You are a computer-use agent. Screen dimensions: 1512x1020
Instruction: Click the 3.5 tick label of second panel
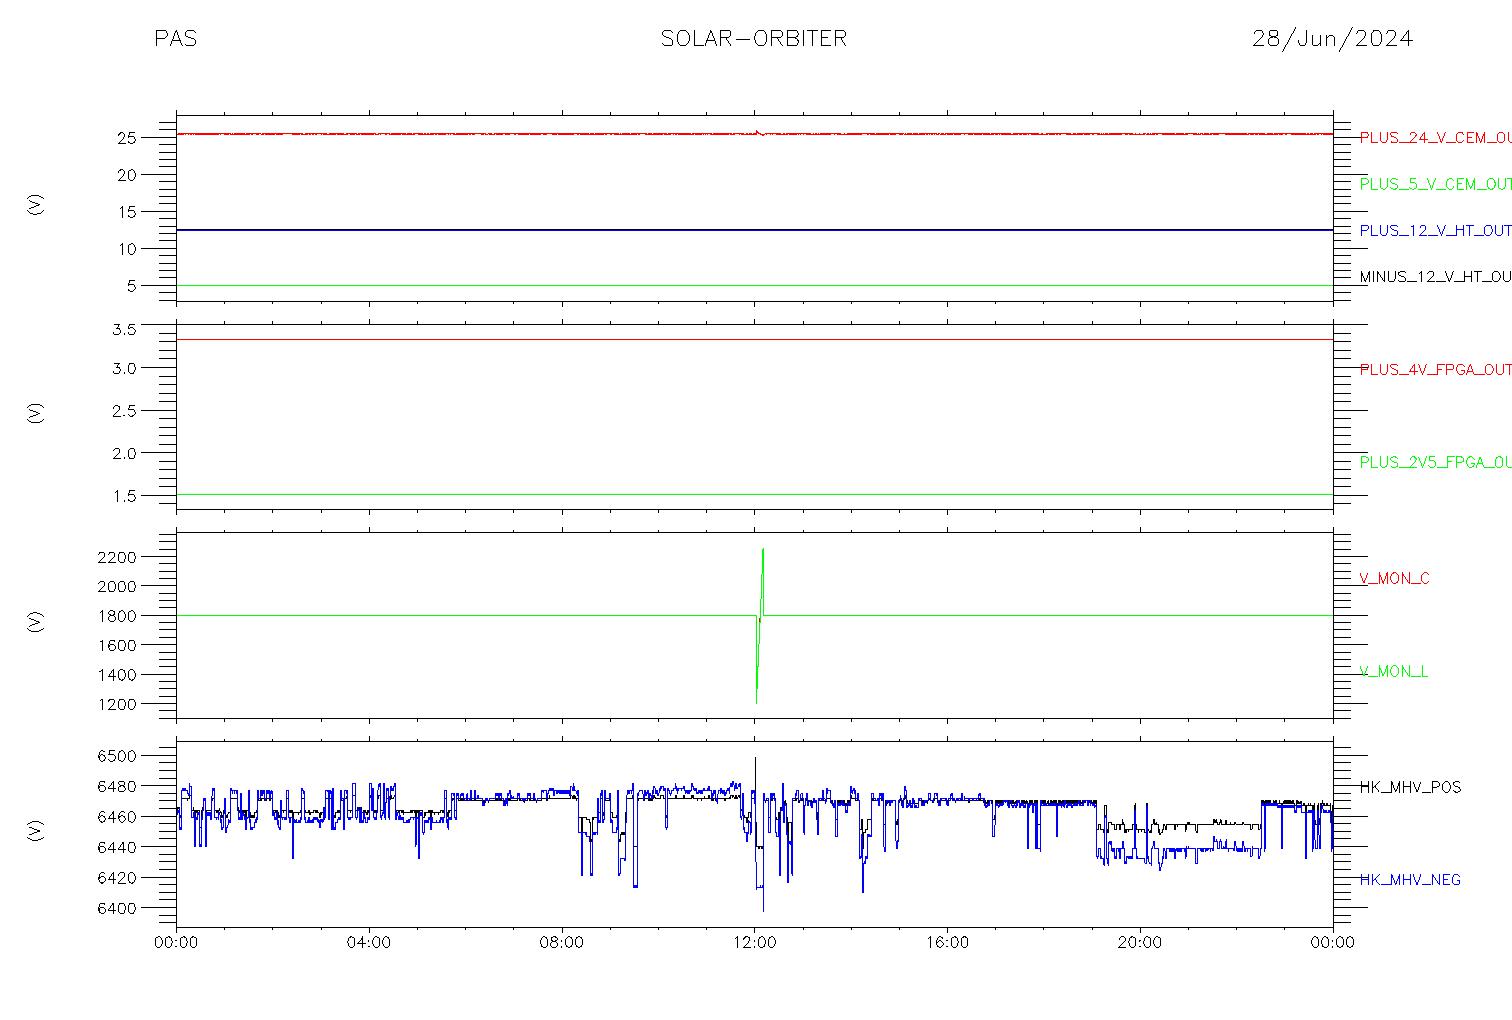124,329
